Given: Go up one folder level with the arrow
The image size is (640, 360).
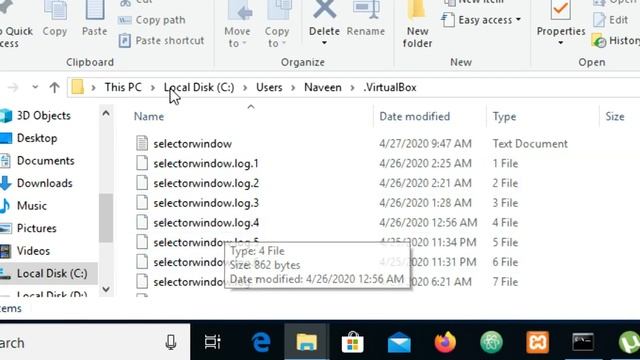Looking at the screenshot, I should point(54,87).
